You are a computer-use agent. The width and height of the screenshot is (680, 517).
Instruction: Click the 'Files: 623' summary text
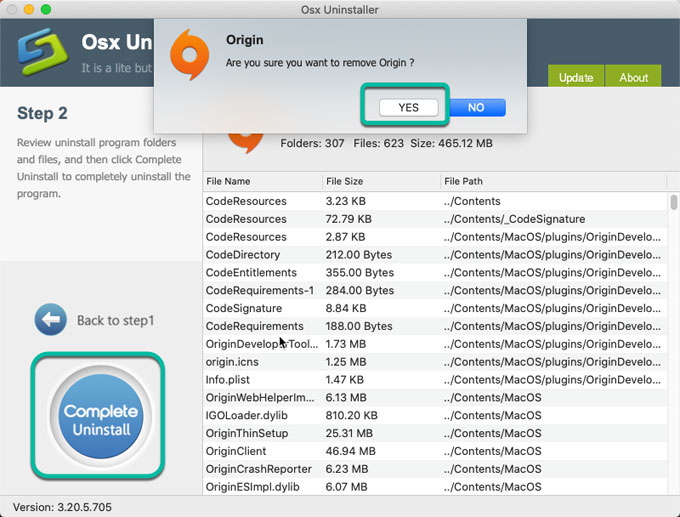[x=379, y=143]
